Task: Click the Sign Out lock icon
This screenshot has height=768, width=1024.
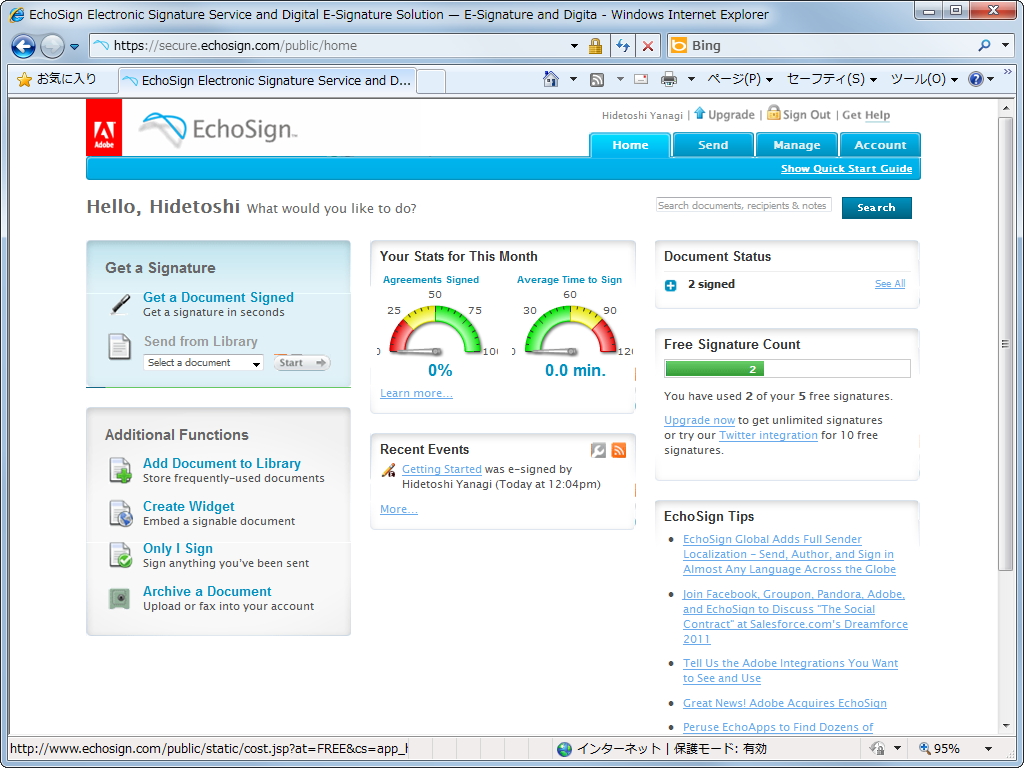Action: pos(773,112)
